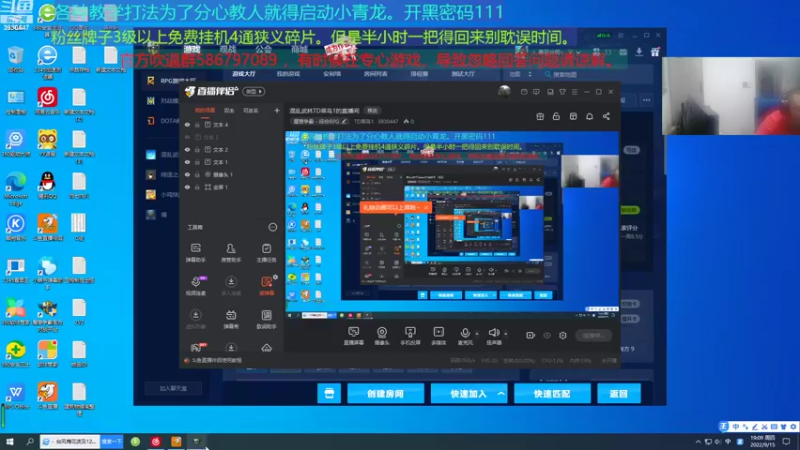
Task: Open the hamburger menu in live companion title bar
Action: point(574,92)
